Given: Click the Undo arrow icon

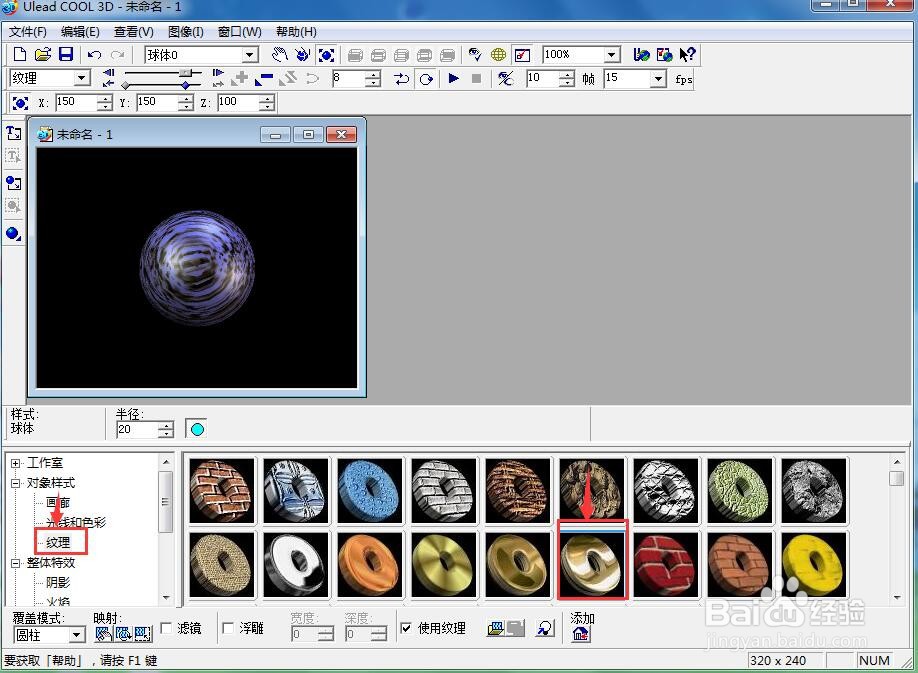Looking at the screenshot, I should click(x=94, y=55).
